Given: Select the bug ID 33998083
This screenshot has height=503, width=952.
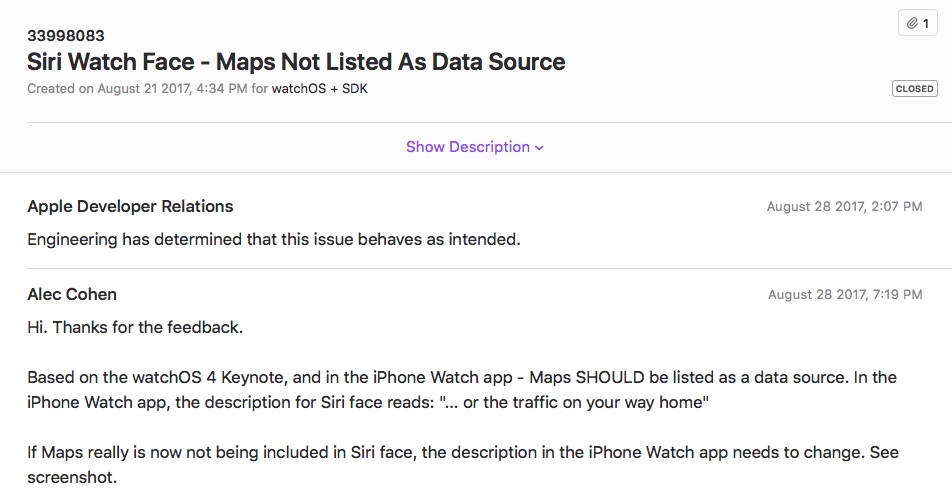Looking at the screenshot, I should coord(66,36).
